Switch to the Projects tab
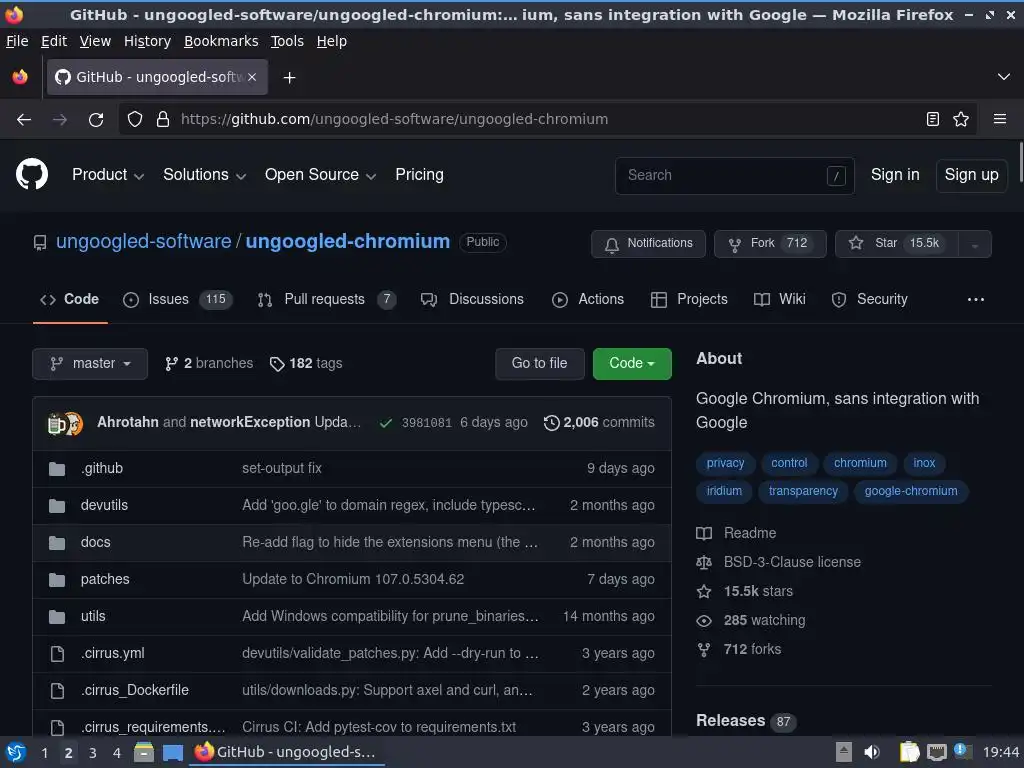Viewport: 1024px width, 768px height. (x=689, y=299)
